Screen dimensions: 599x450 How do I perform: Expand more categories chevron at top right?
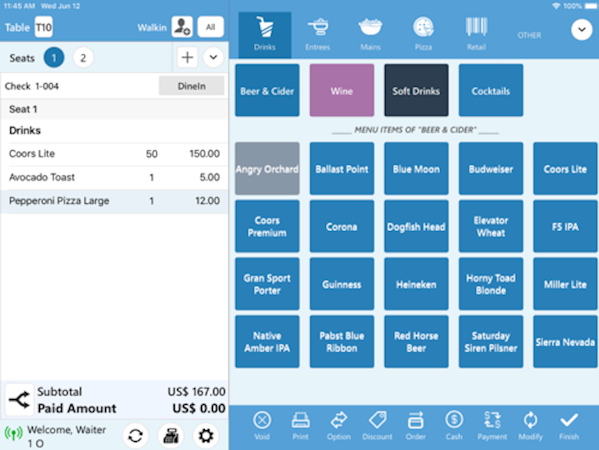pos(581,29)
